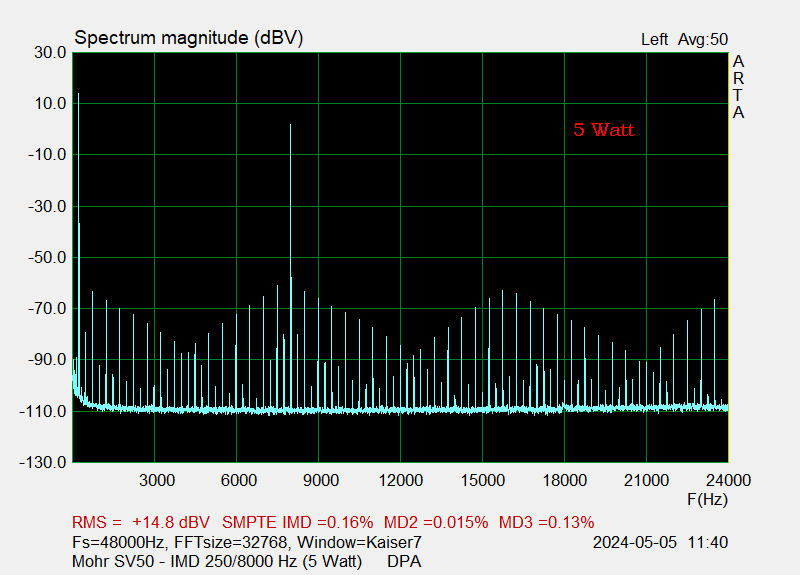Click the 3000 frequency axis label

coord(157,480)
